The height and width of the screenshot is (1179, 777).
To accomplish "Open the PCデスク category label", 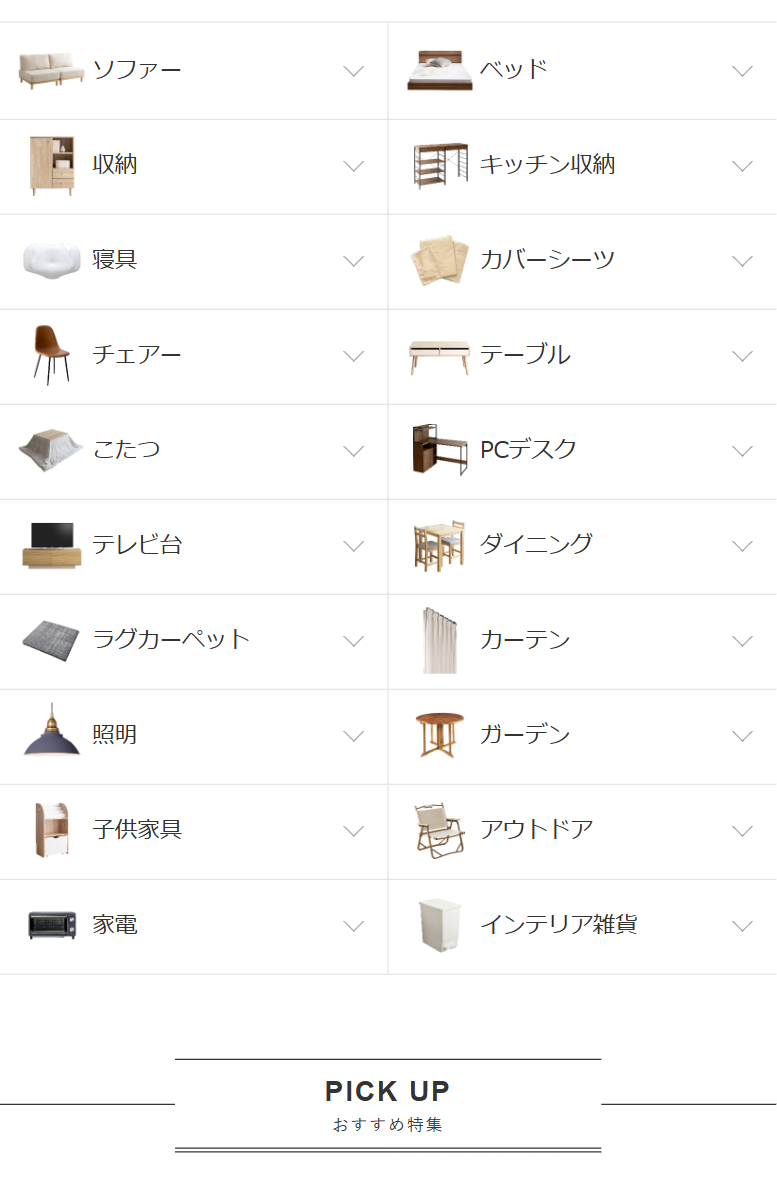I will tap(528, 450).
